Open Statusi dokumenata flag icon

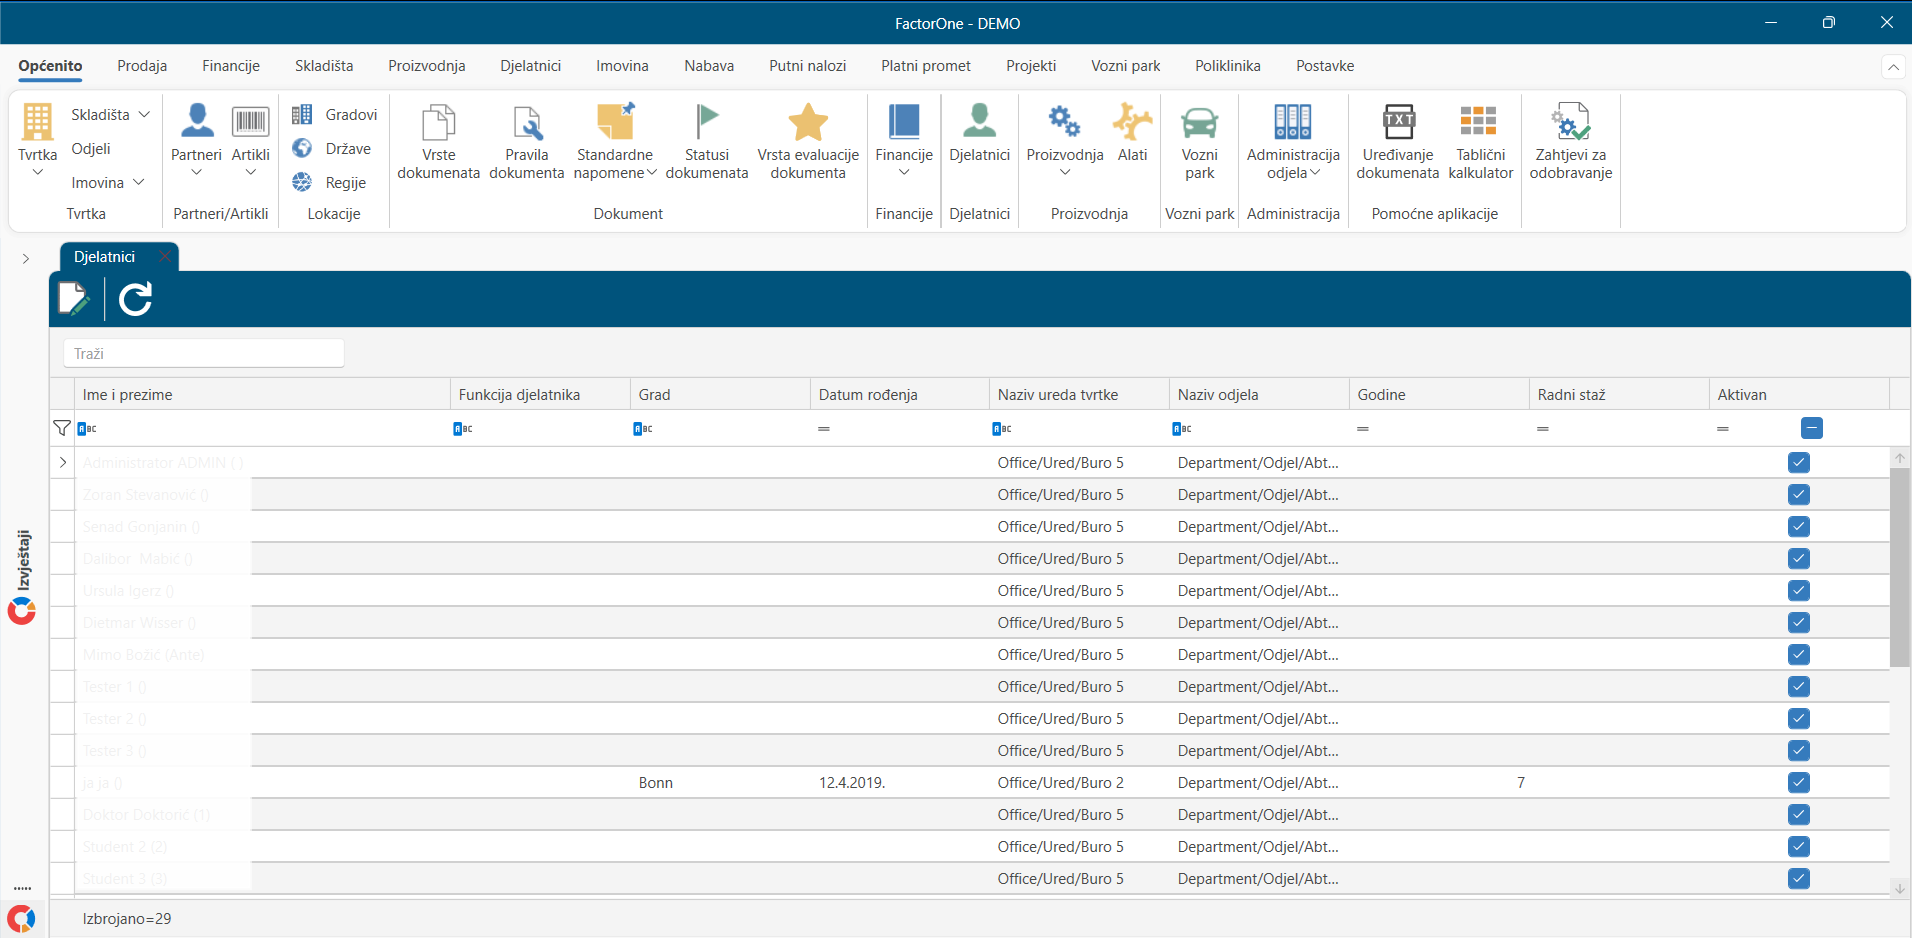707,122
